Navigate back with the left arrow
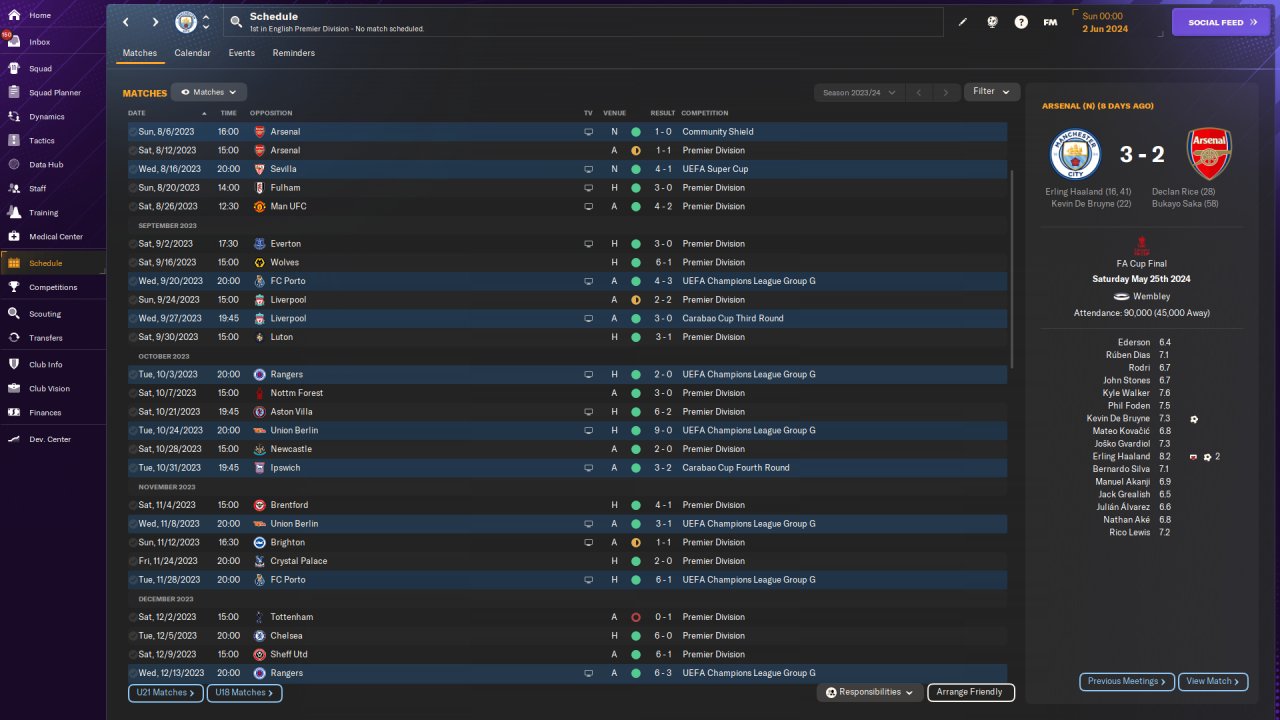 (126, 22)
